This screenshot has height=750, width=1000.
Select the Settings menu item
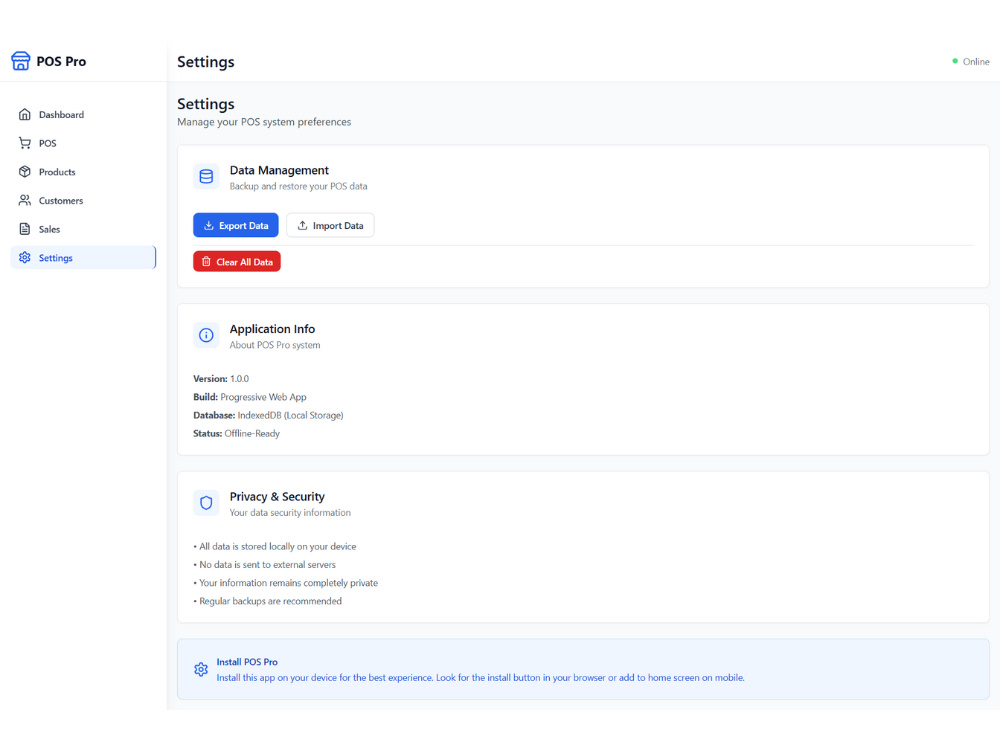point(83,258)
